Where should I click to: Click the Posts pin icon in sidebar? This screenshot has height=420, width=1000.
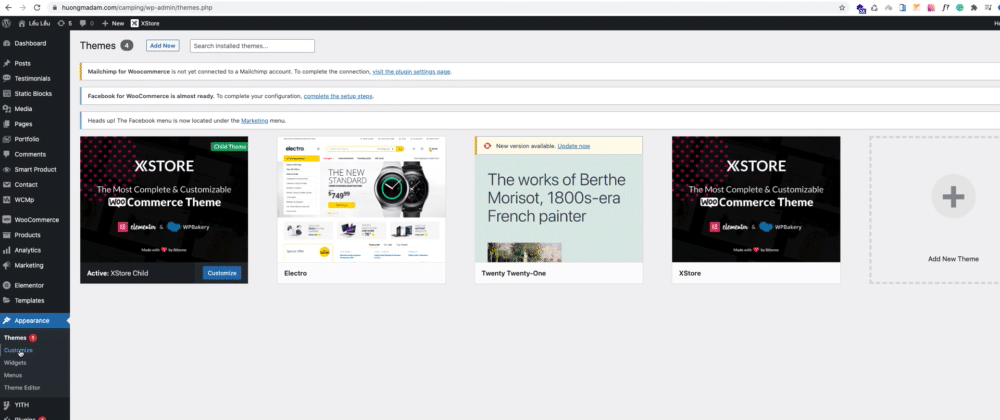[6, 64]
